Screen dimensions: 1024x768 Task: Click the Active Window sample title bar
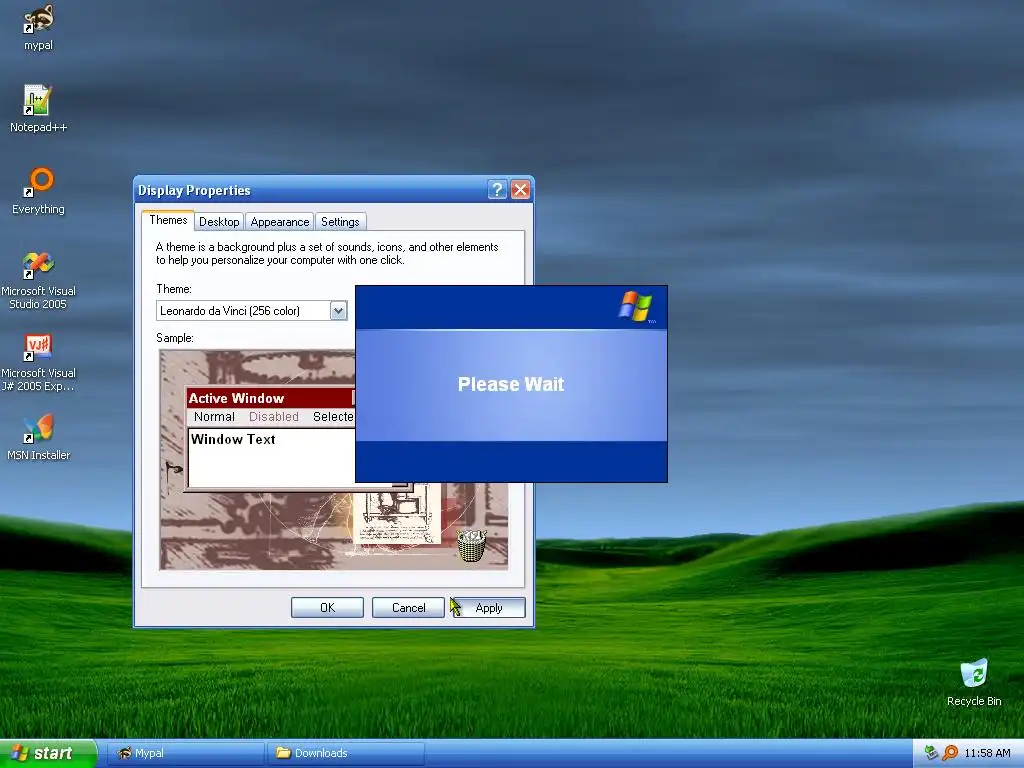[270, 398]
